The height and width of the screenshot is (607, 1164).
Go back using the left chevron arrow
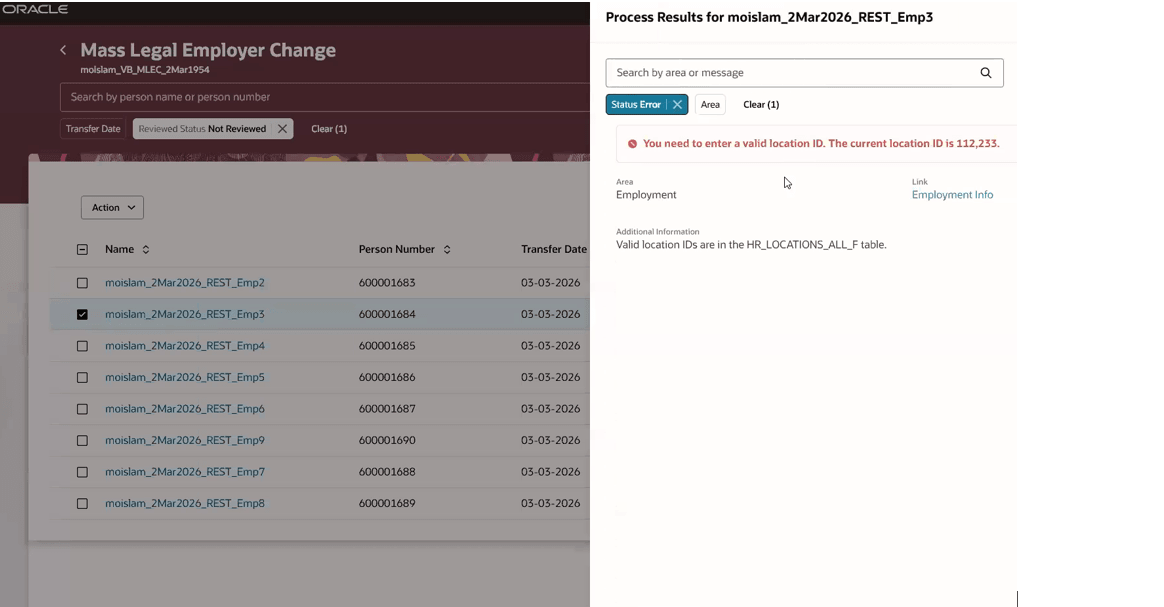(x=63, y=50)
